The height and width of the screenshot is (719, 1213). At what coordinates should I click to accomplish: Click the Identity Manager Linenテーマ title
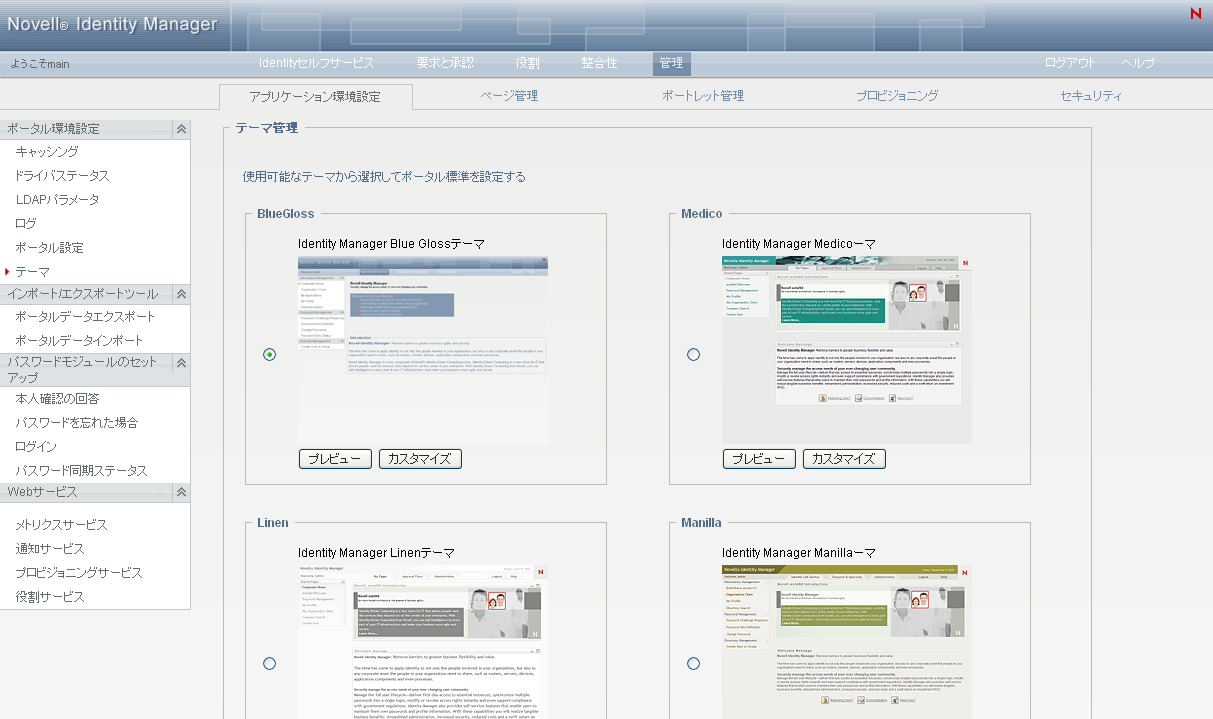[x=376, y=553]
